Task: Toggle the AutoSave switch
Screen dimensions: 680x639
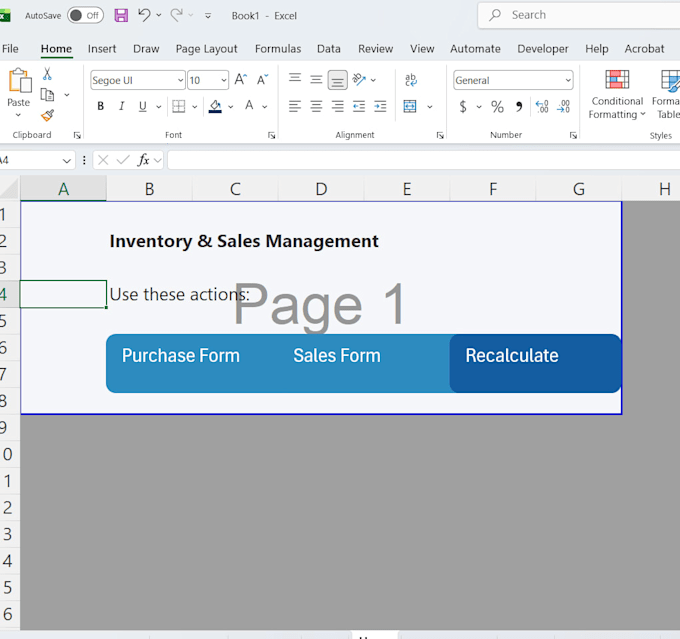Action: pos(85,16)
